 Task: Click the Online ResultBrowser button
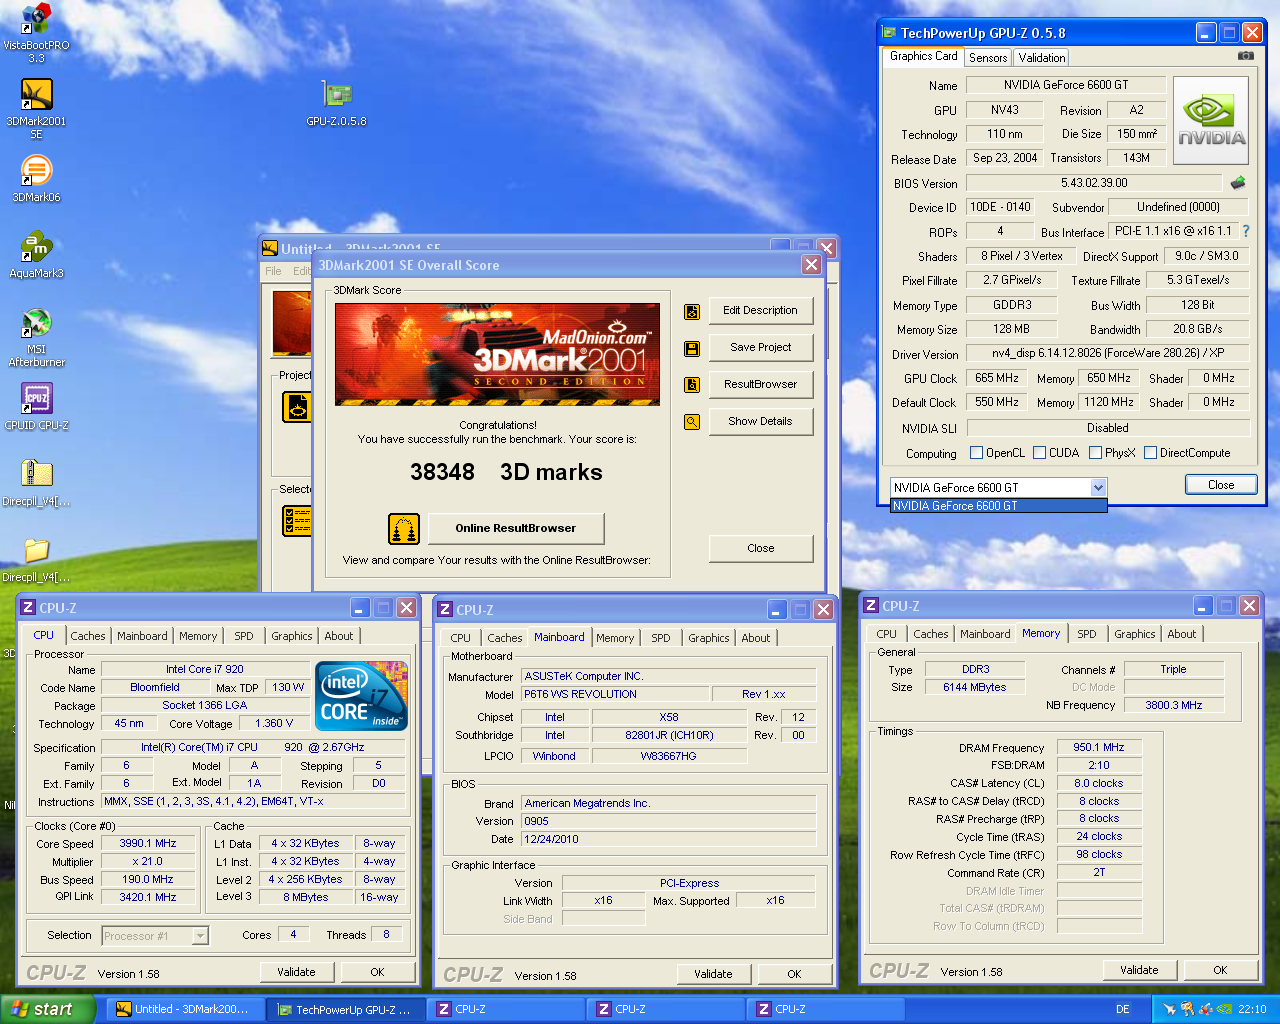tap(516, 529)
